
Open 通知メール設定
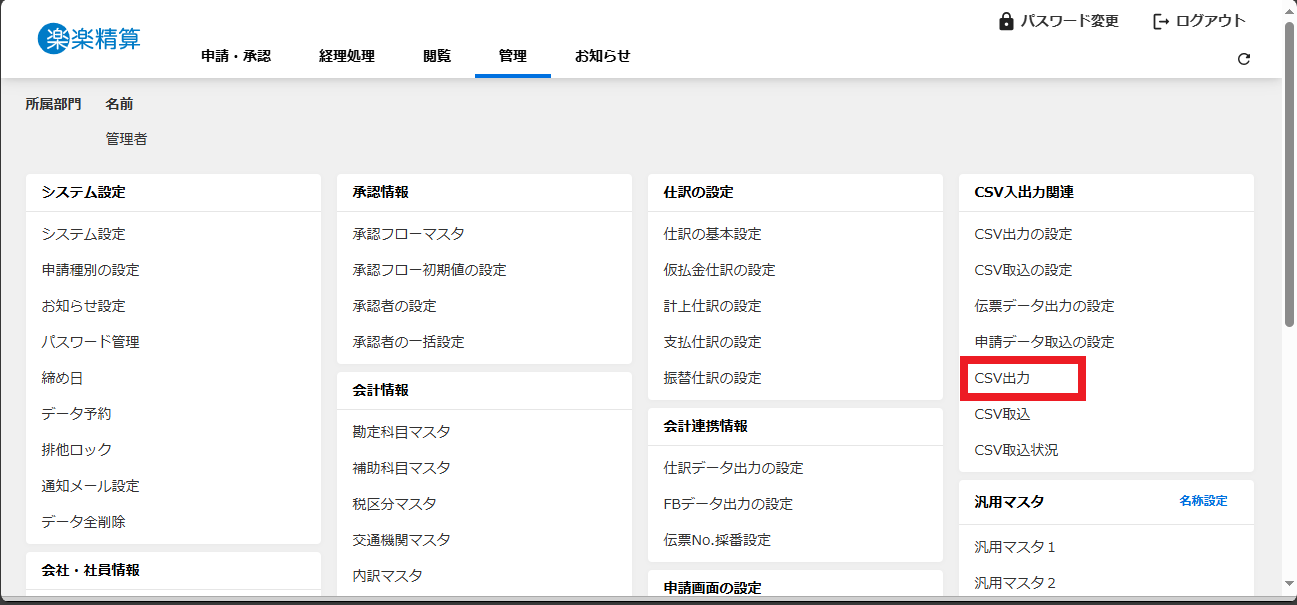(90, 486)
